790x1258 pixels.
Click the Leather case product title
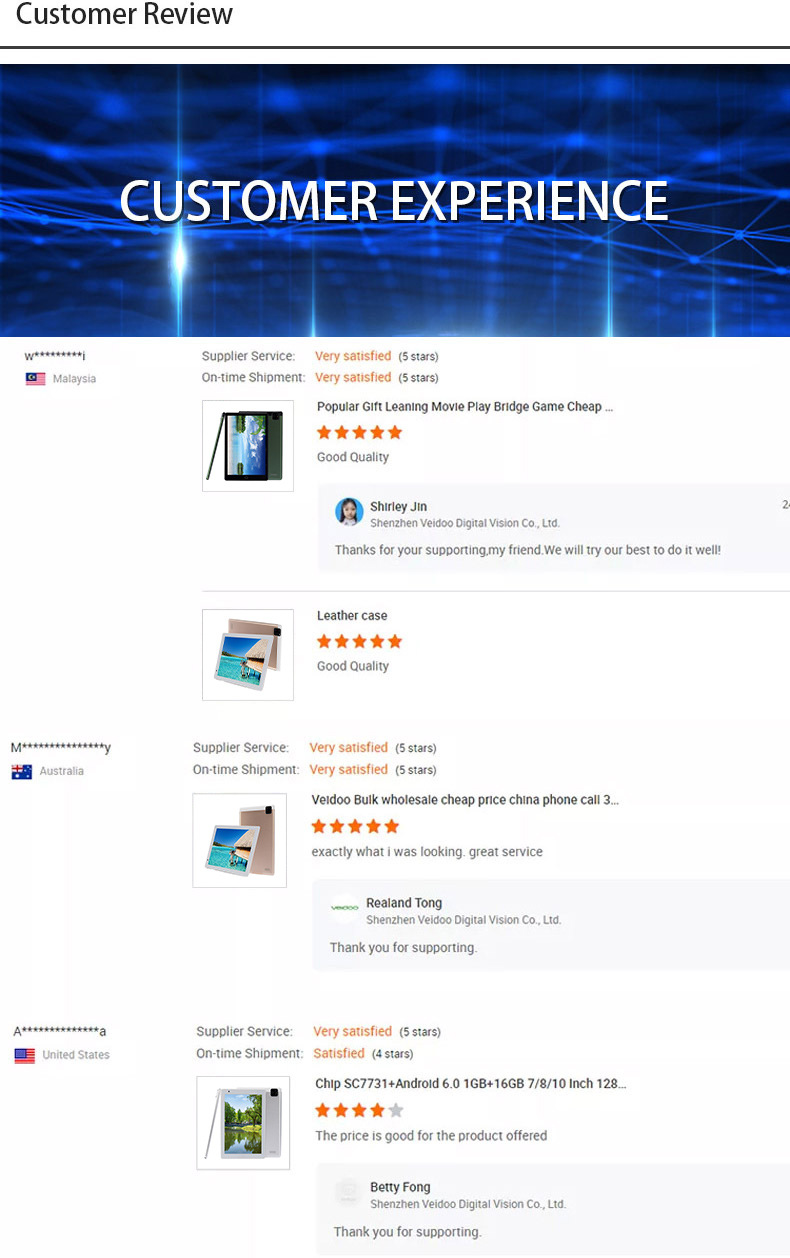pyautogui.click(x=352, y=616)
